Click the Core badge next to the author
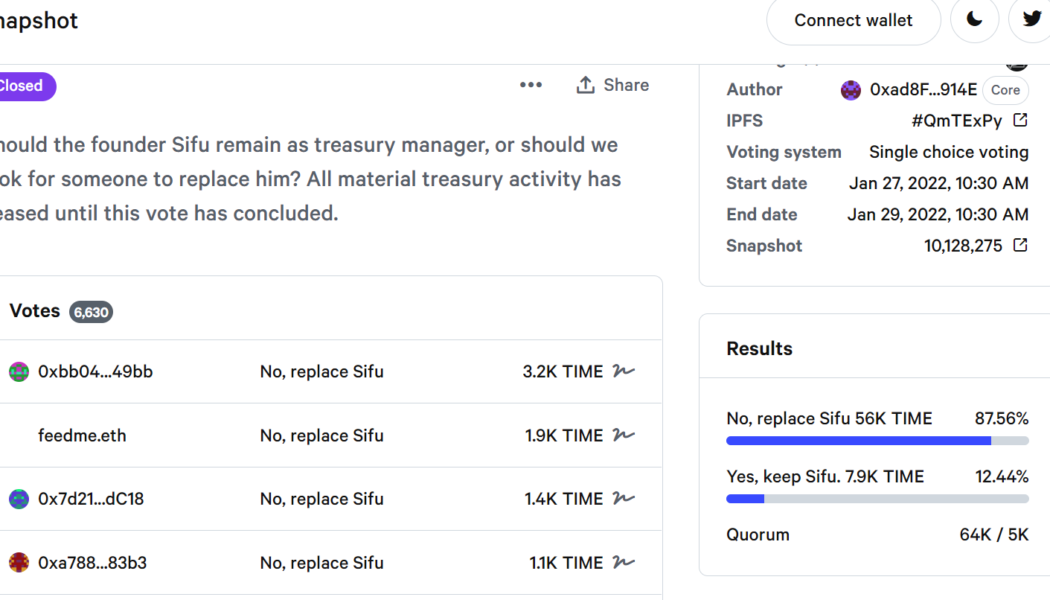Screen dimensions: 1050x600 [1005, 90]
